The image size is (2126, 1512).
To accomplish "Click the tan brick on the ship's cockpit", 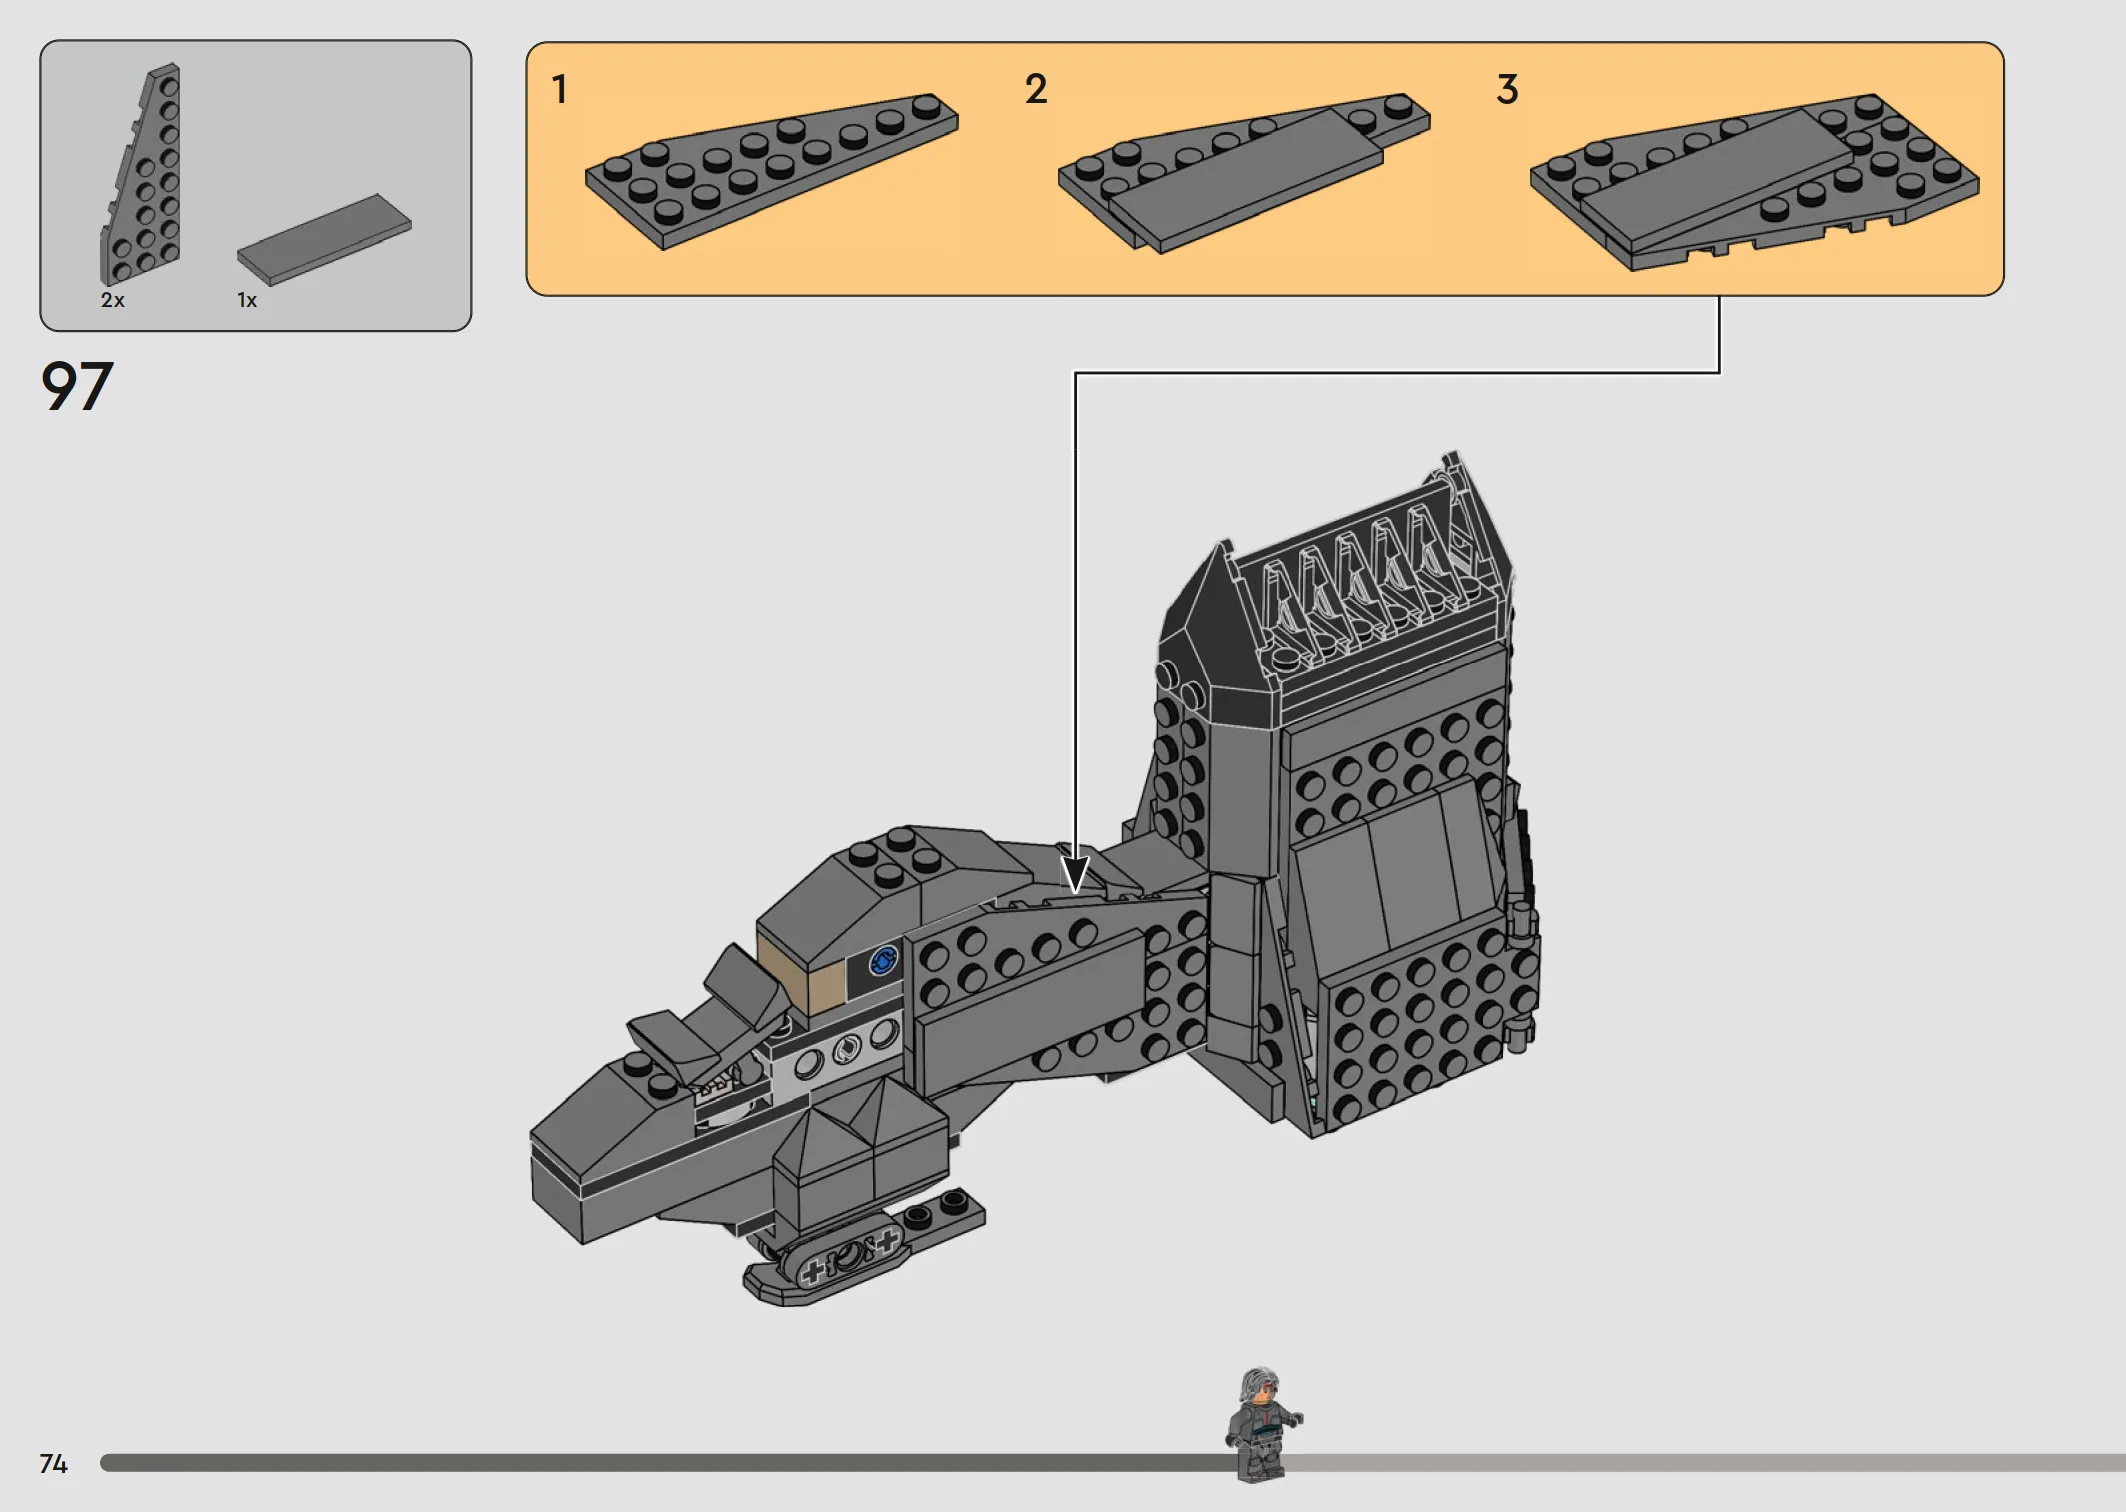I will click(802, 975).
